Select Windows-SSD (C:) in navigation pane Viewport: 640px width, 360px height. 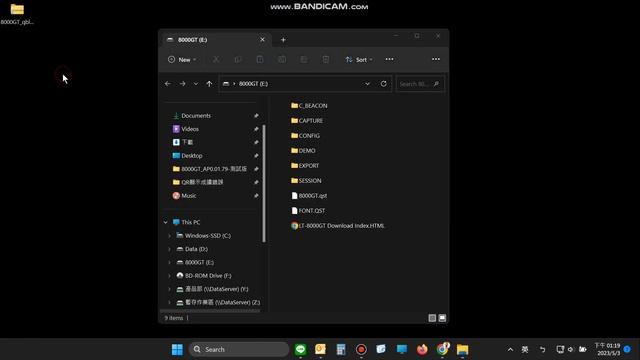pyautogui.click(x=207, y=236)
